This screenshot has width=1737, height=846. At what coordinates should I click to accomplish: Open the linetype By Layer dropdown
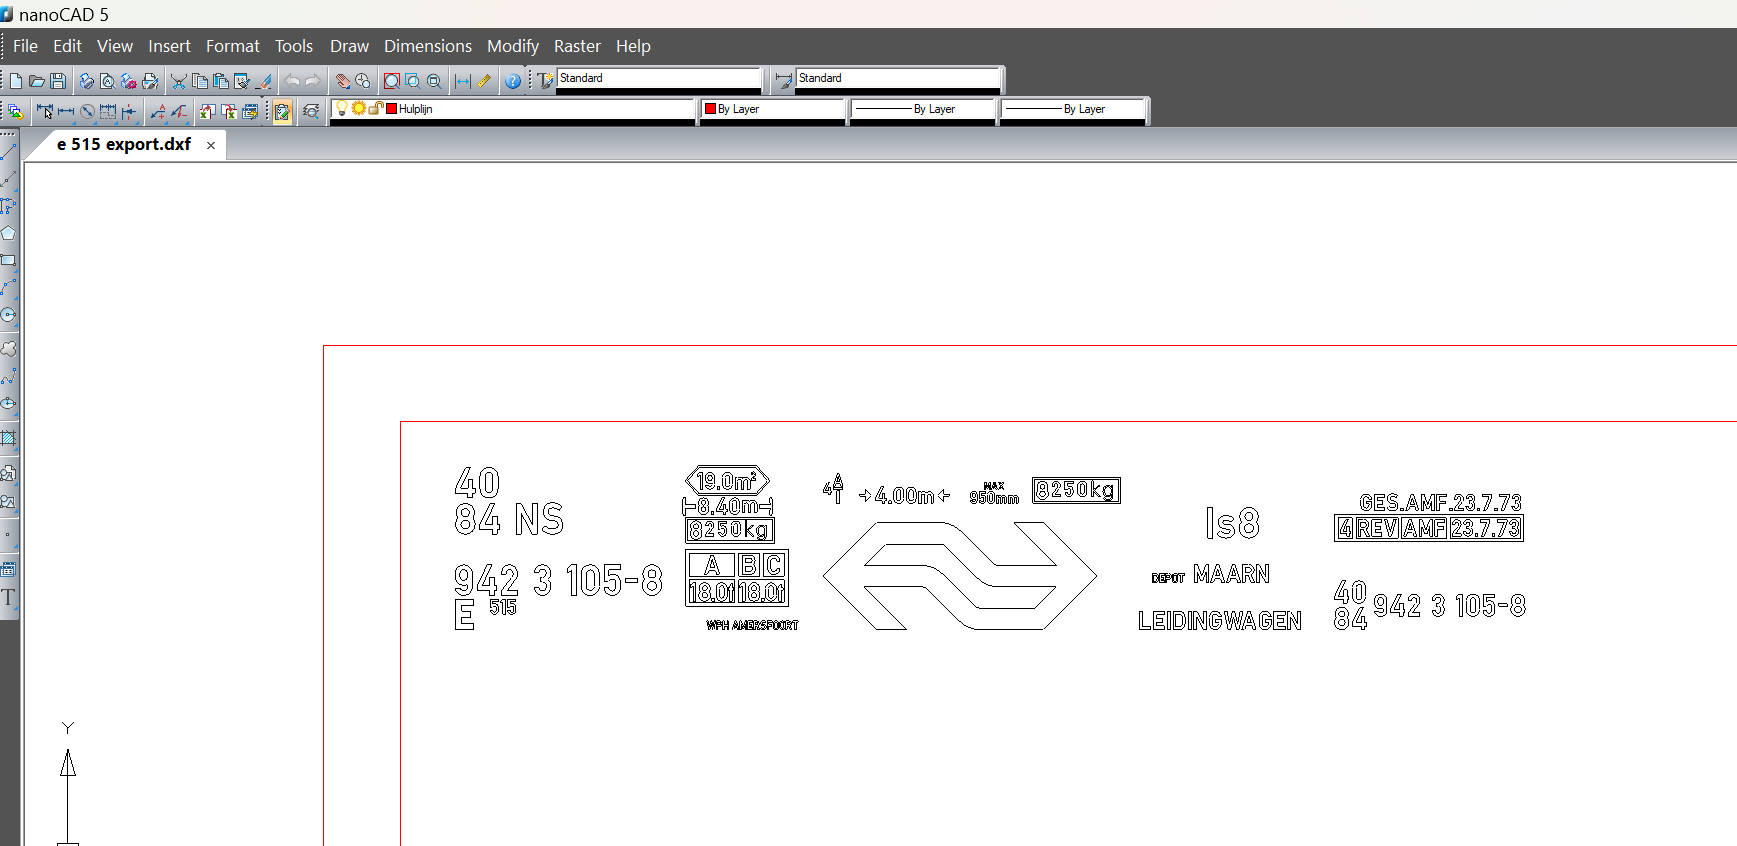(924, 109)
